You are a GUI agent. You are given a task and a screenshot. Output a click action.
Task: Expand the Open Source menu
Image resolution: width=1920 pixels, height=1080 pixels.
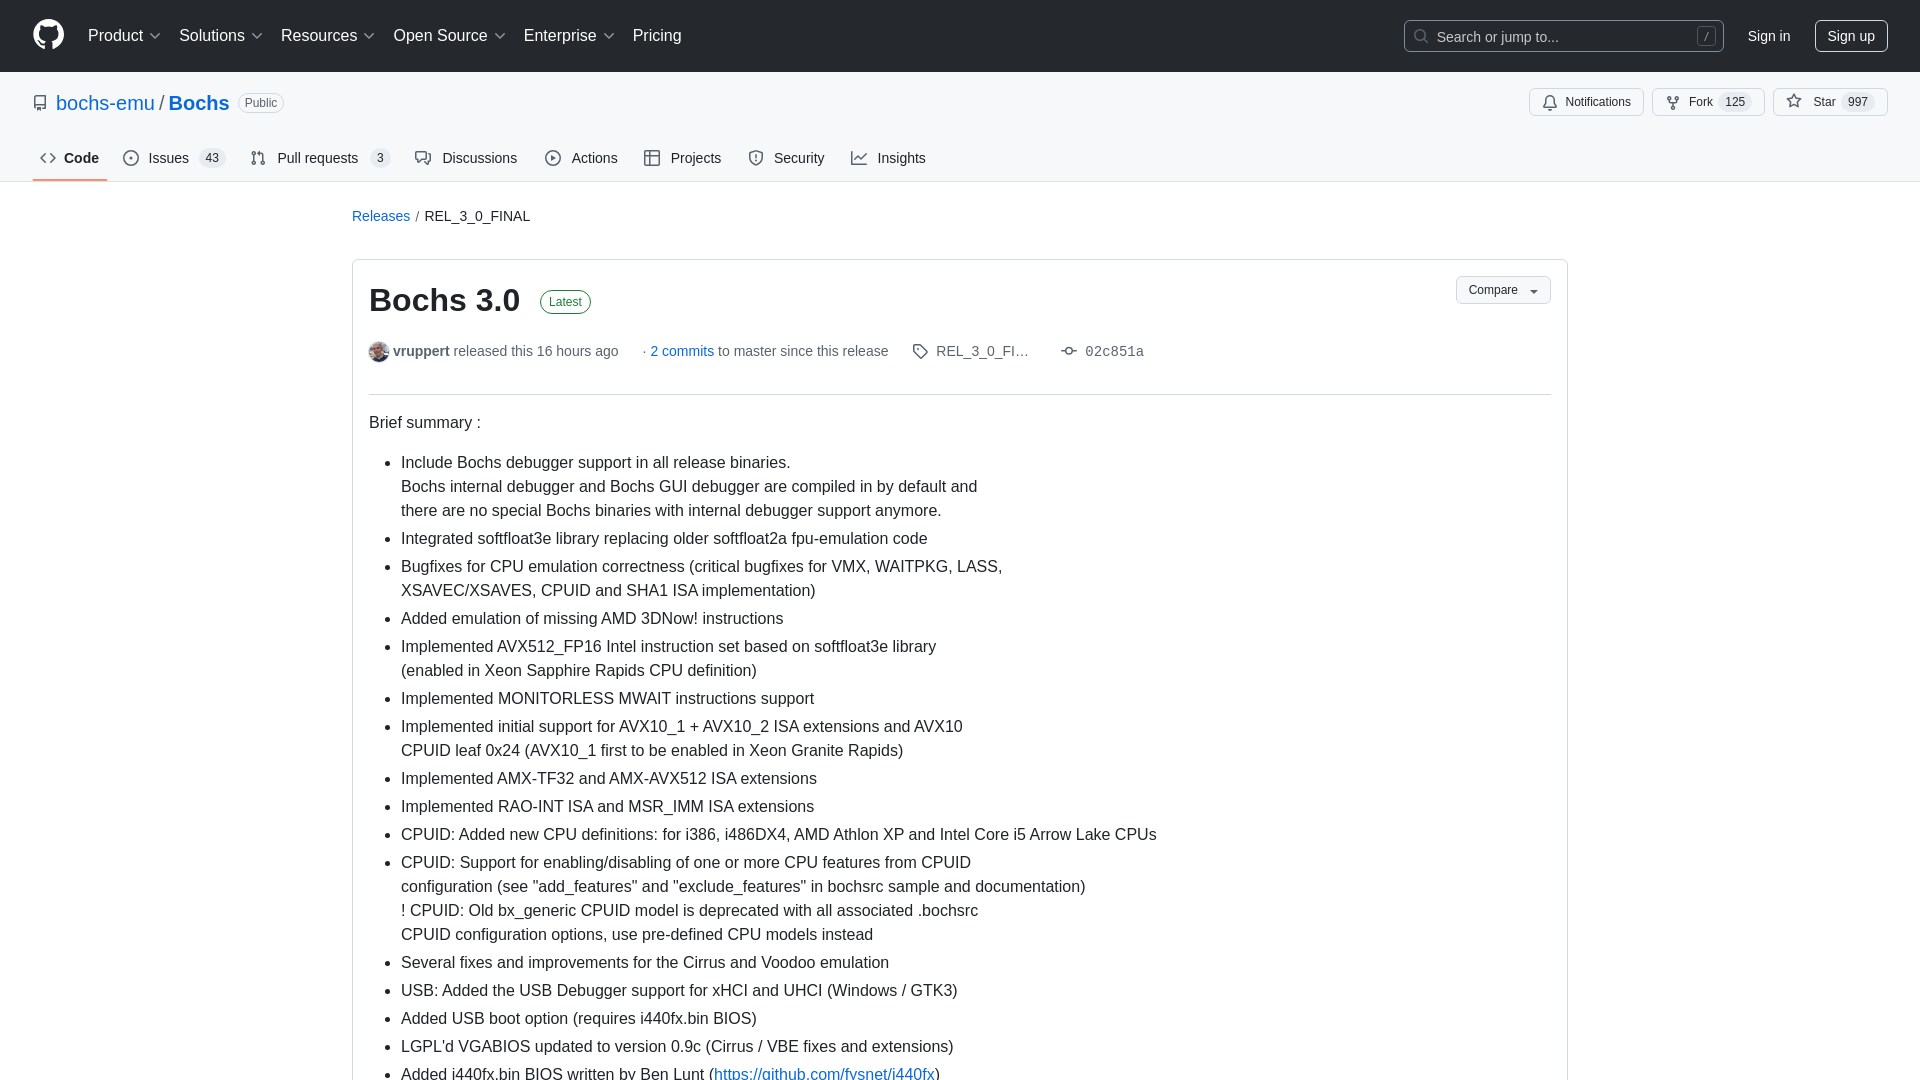click(449, 36)
